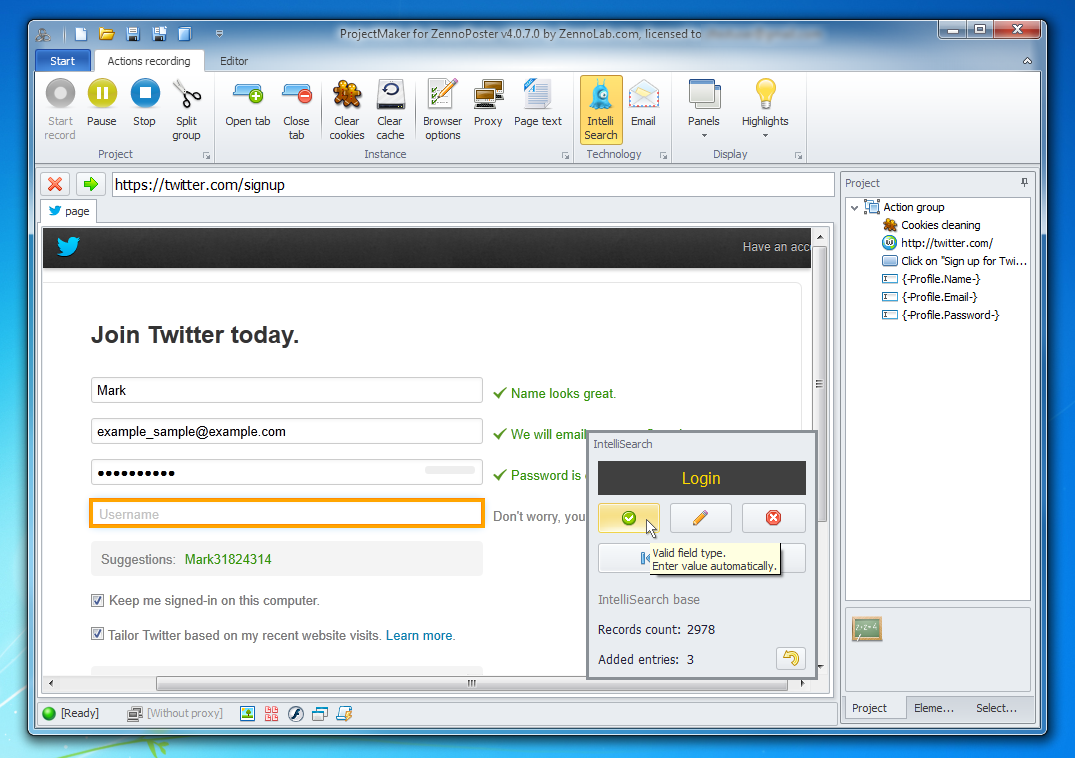The width and height of the screenshot is (1075, 758).
Task: Click the pencil edit button in IntelliSearch
Action: point(700,517)
